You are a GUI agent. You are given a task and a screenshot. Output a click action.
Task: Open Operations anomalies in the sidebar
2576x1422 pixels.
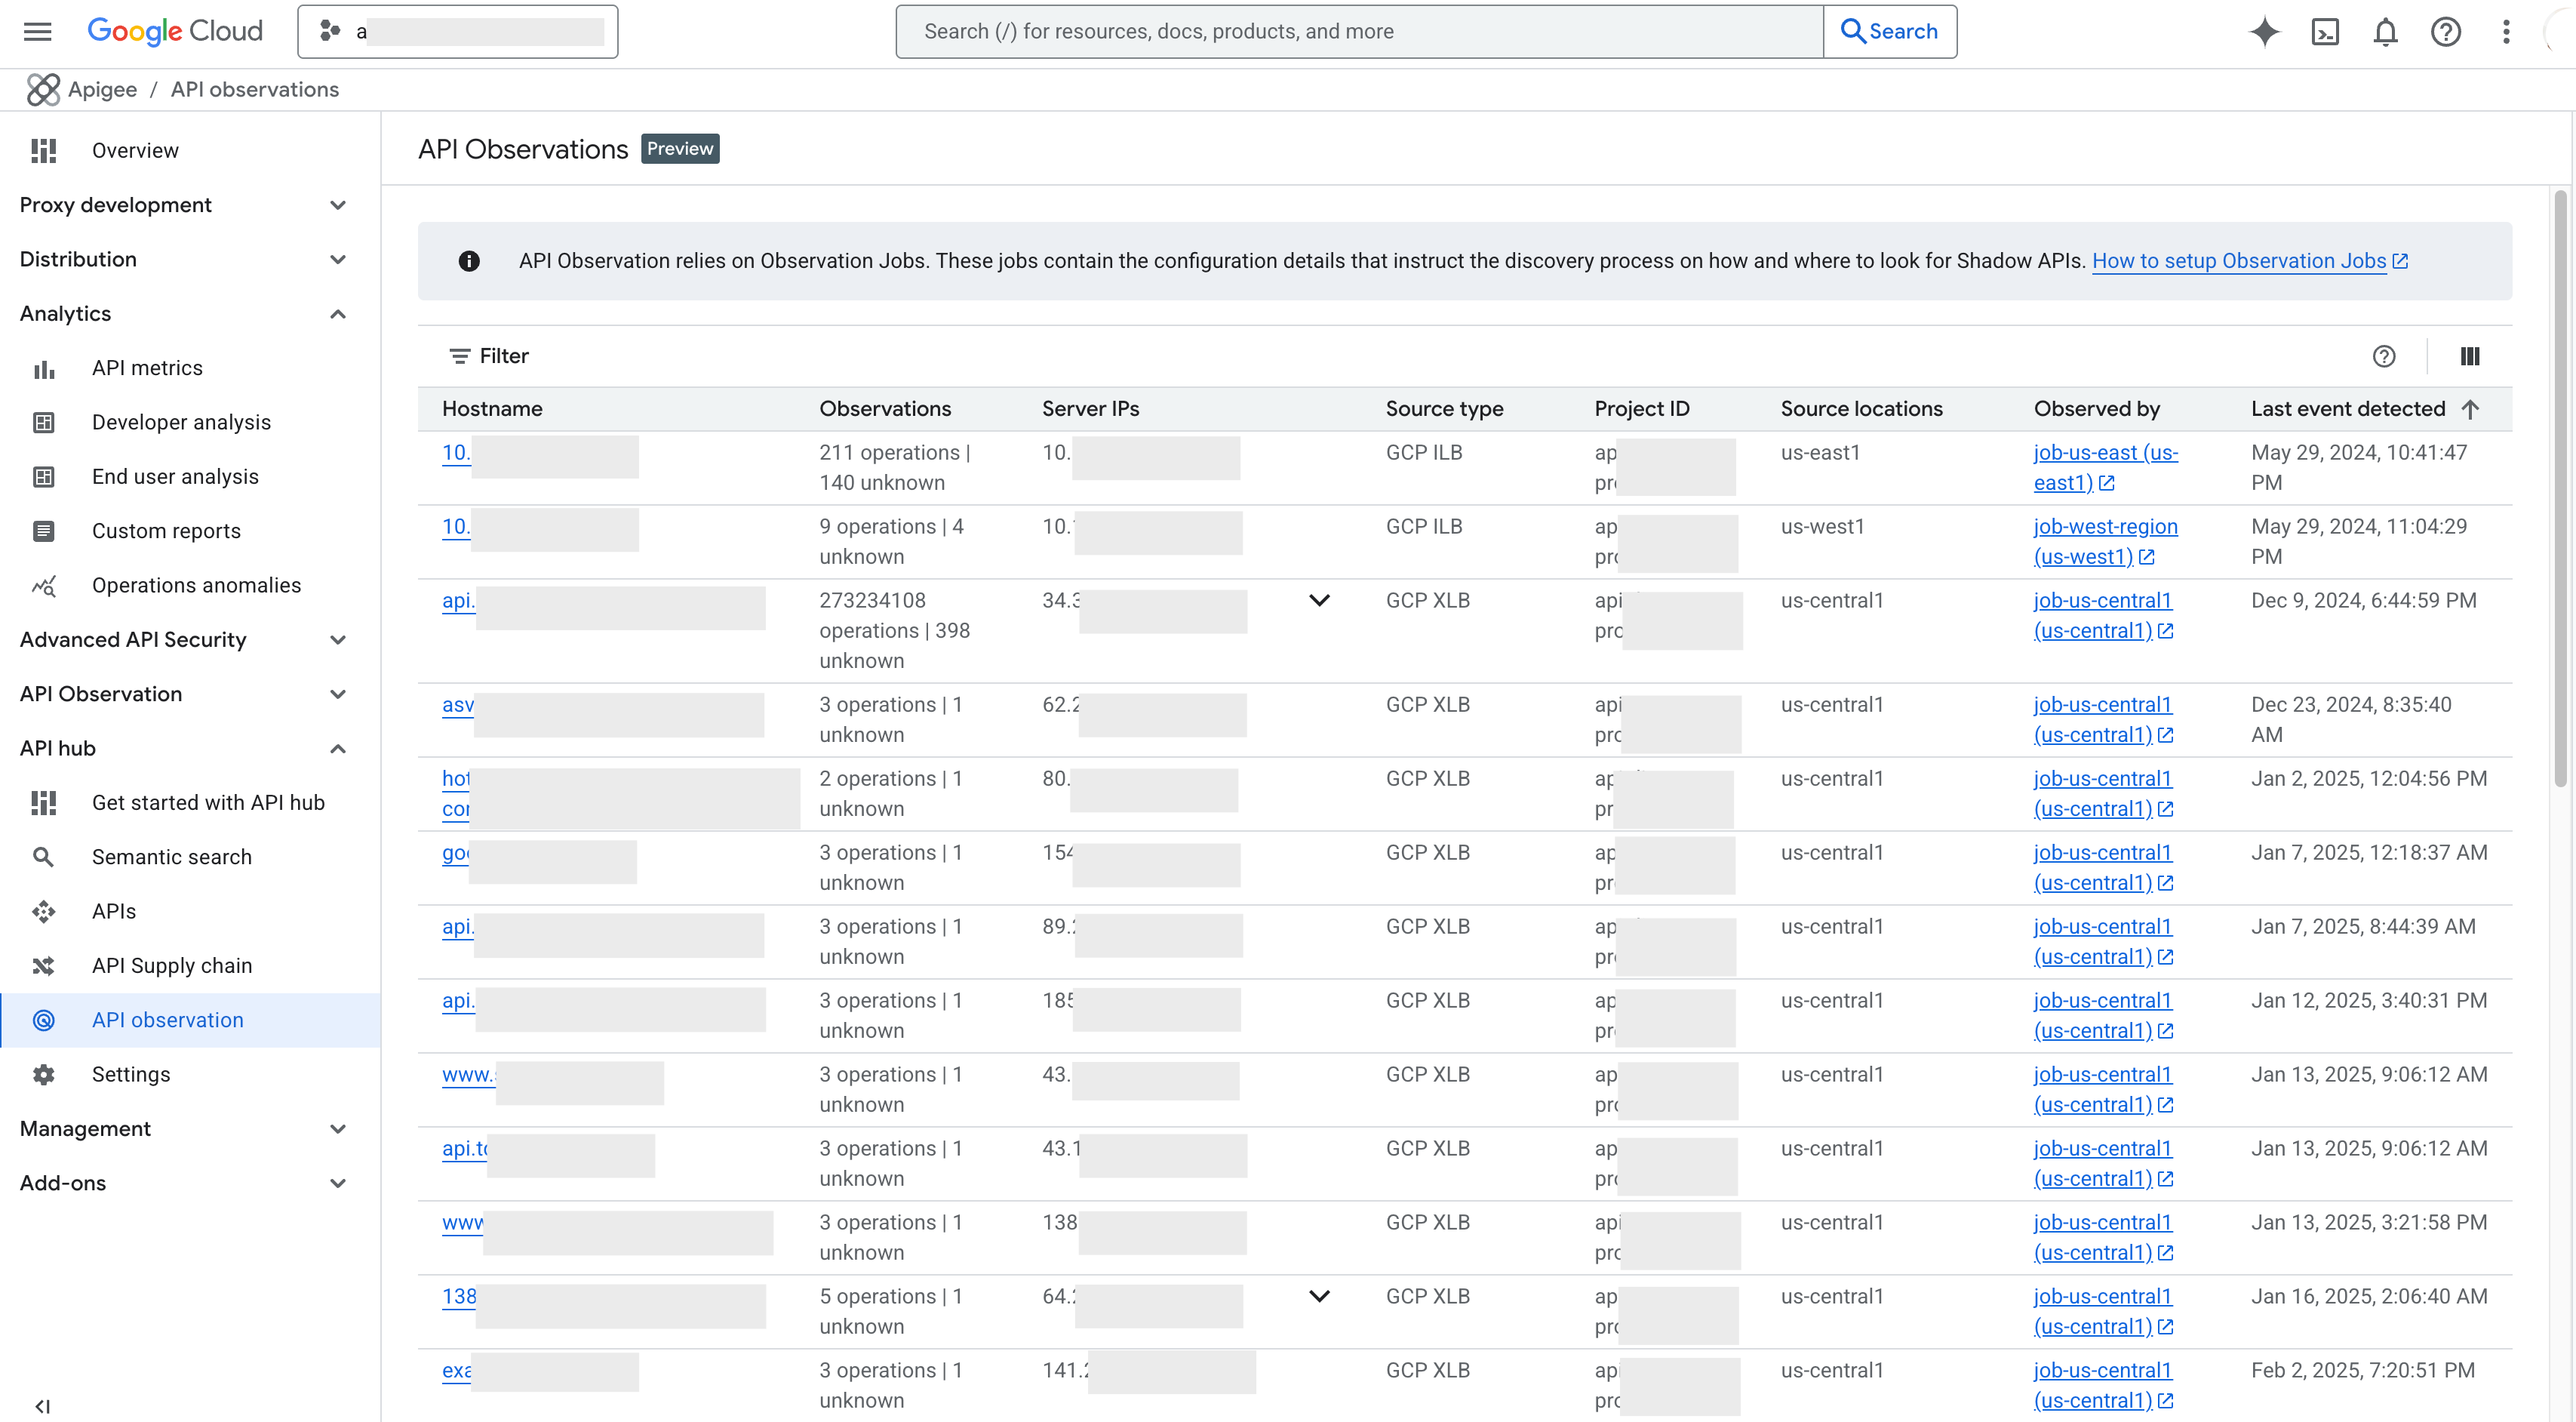tap(196, 585)
